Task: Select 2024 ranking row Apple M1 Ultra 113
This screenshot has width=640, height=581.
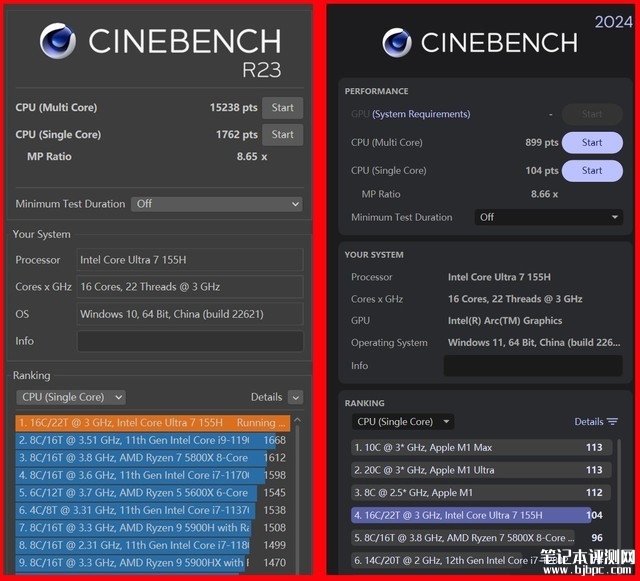Action: [x=481, y=470]
